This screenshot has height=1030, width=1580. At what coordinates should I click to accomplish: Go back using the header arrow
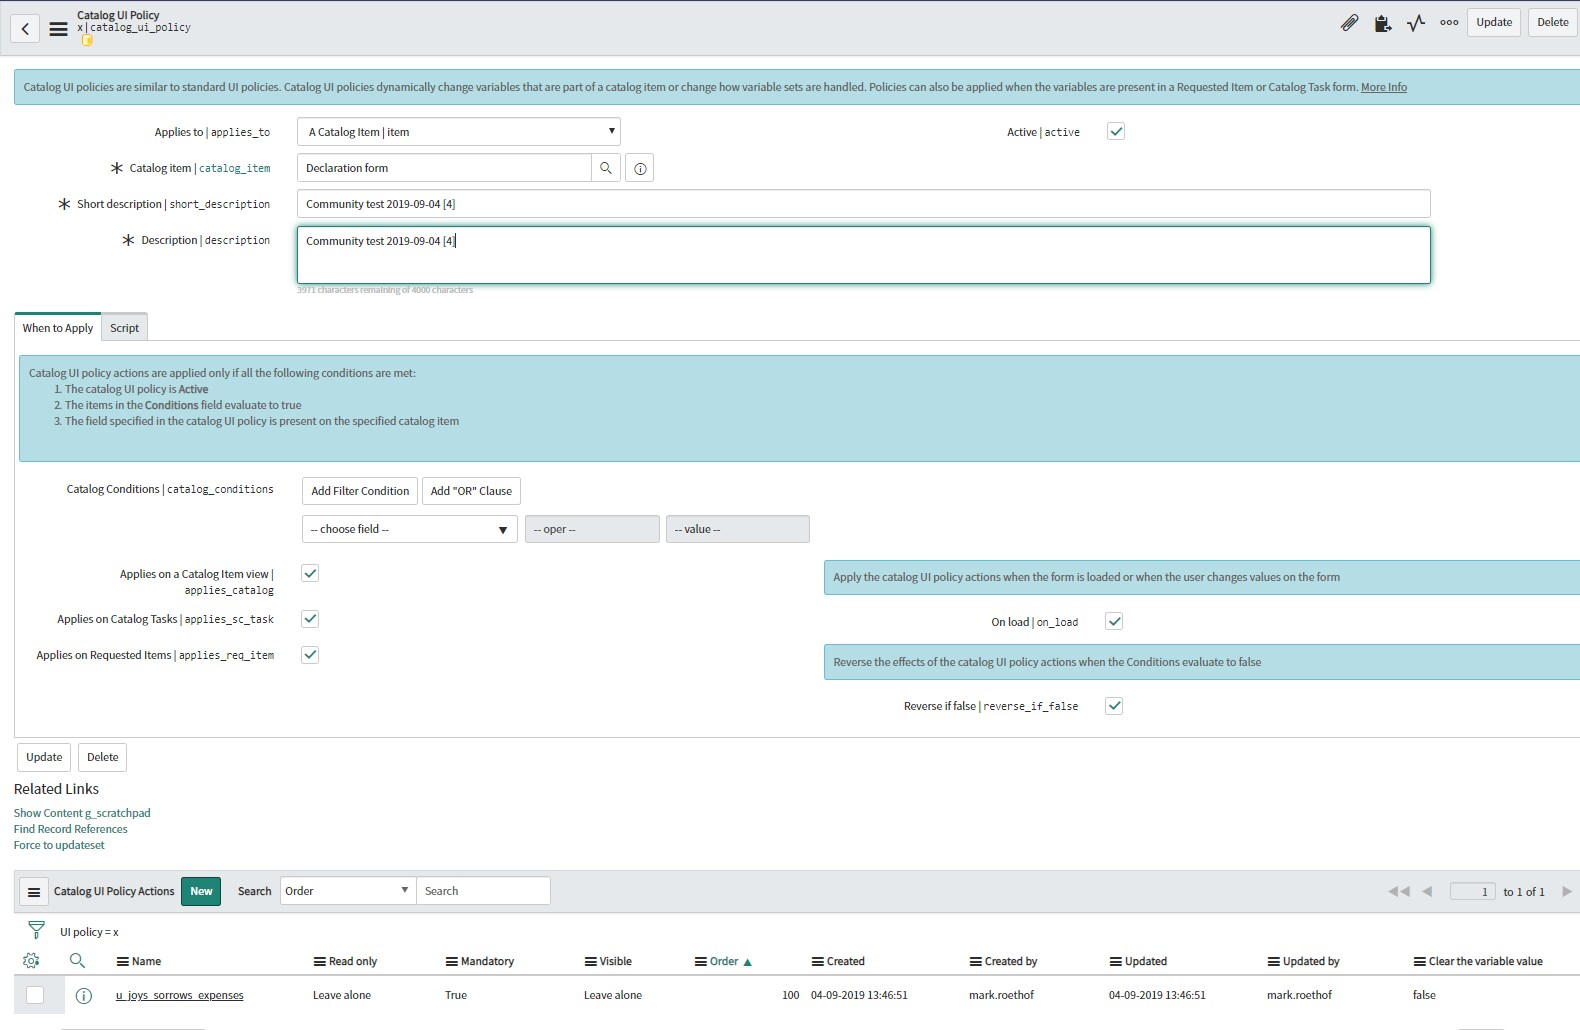(25, 29)
